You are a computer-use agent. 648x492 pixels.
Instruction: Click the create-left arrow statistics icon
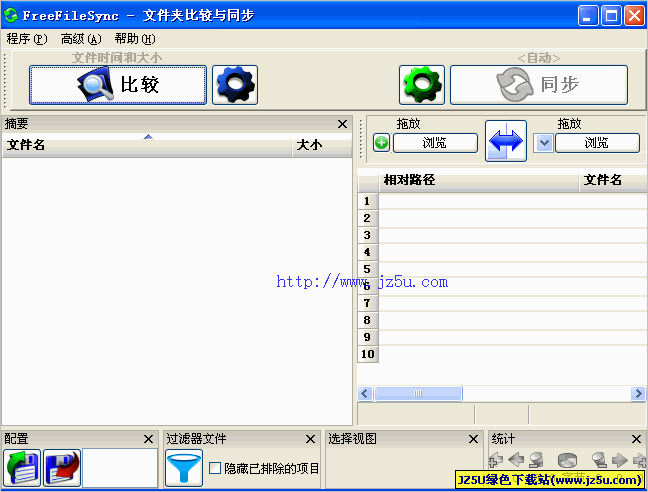pos(496,460)
